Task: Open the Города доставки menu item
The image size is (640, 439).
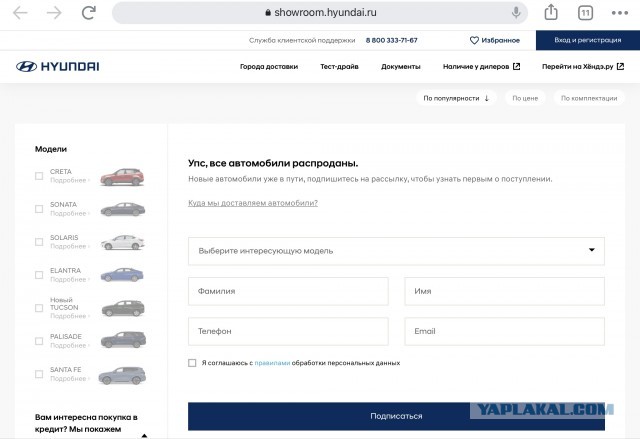Action: pyautogui.click(x=269, y=67)
